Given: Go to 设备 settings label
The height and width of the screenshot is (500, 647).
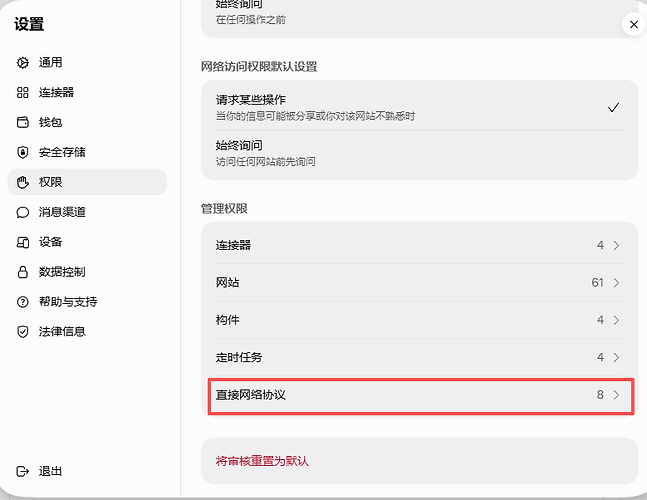Looking at the screenshot, I should point(50,242).
